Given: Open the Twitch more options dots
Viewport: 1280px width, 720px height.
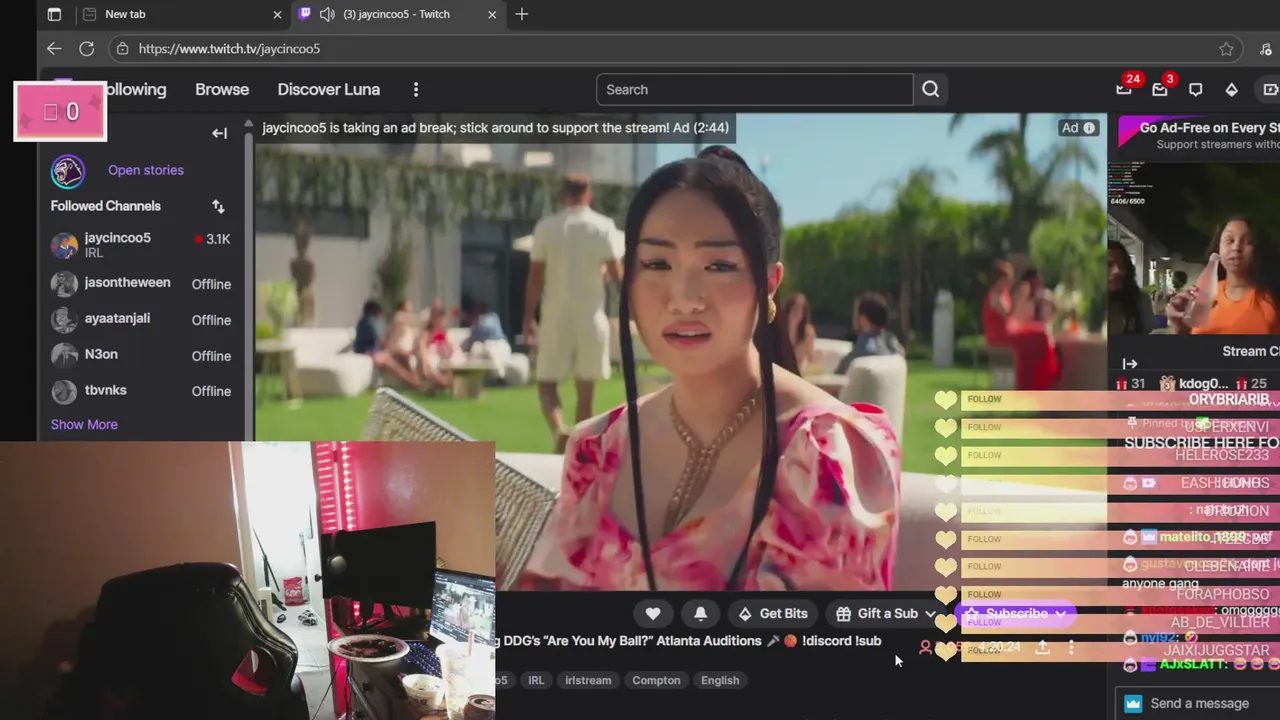Looking at the screenshot, I should click(416, 89).
